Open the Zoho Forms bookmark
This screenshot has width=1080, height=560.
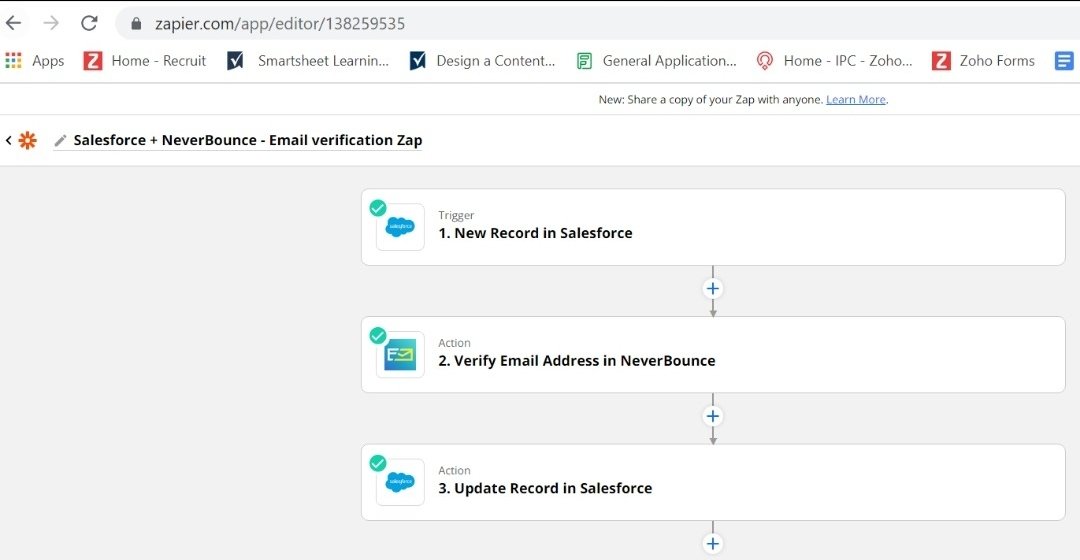[x=983, y=61]
